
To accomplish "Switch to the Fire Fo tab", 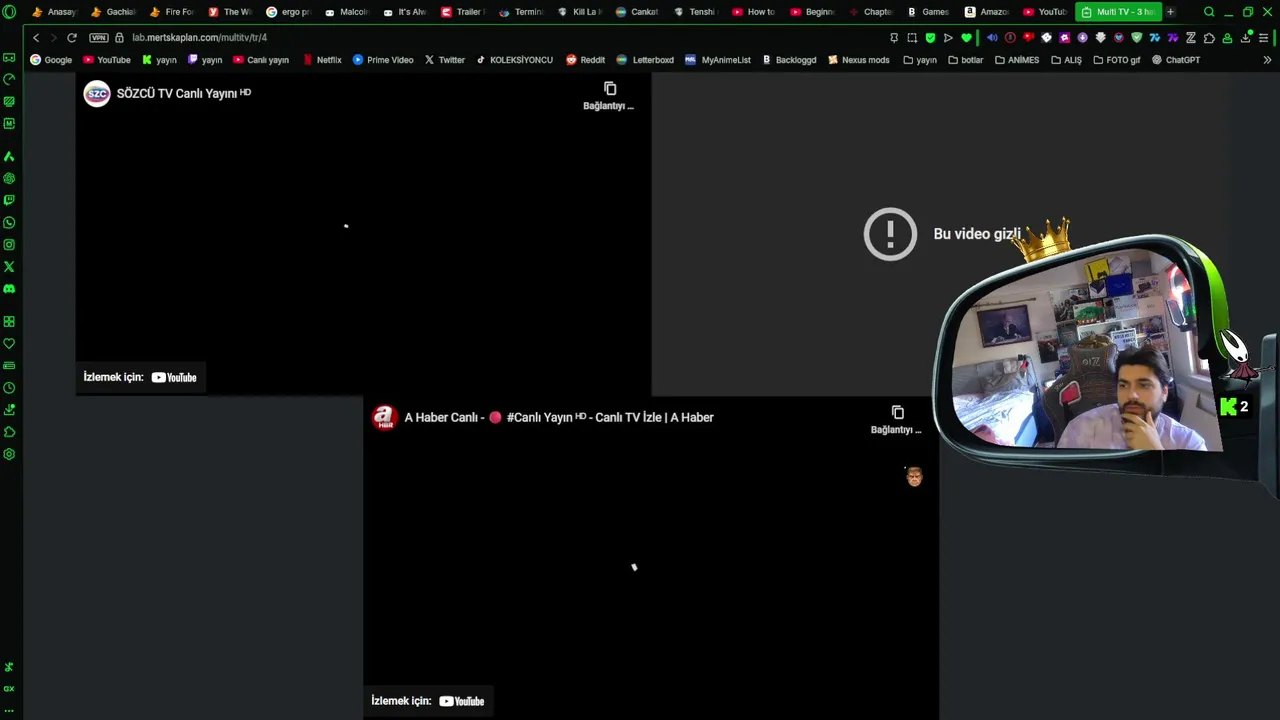I will 170,12.
